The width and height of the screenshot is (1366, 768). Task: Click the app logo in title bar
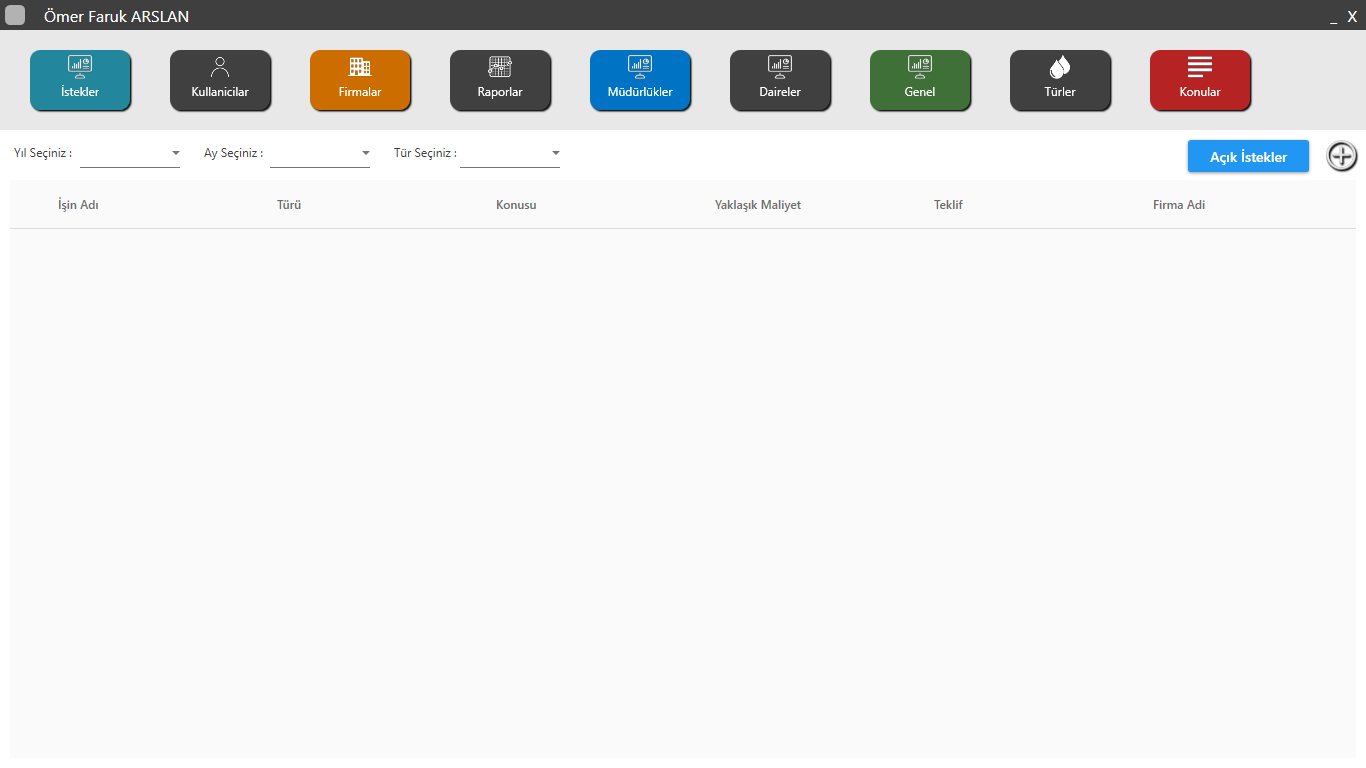pos(15,15)
